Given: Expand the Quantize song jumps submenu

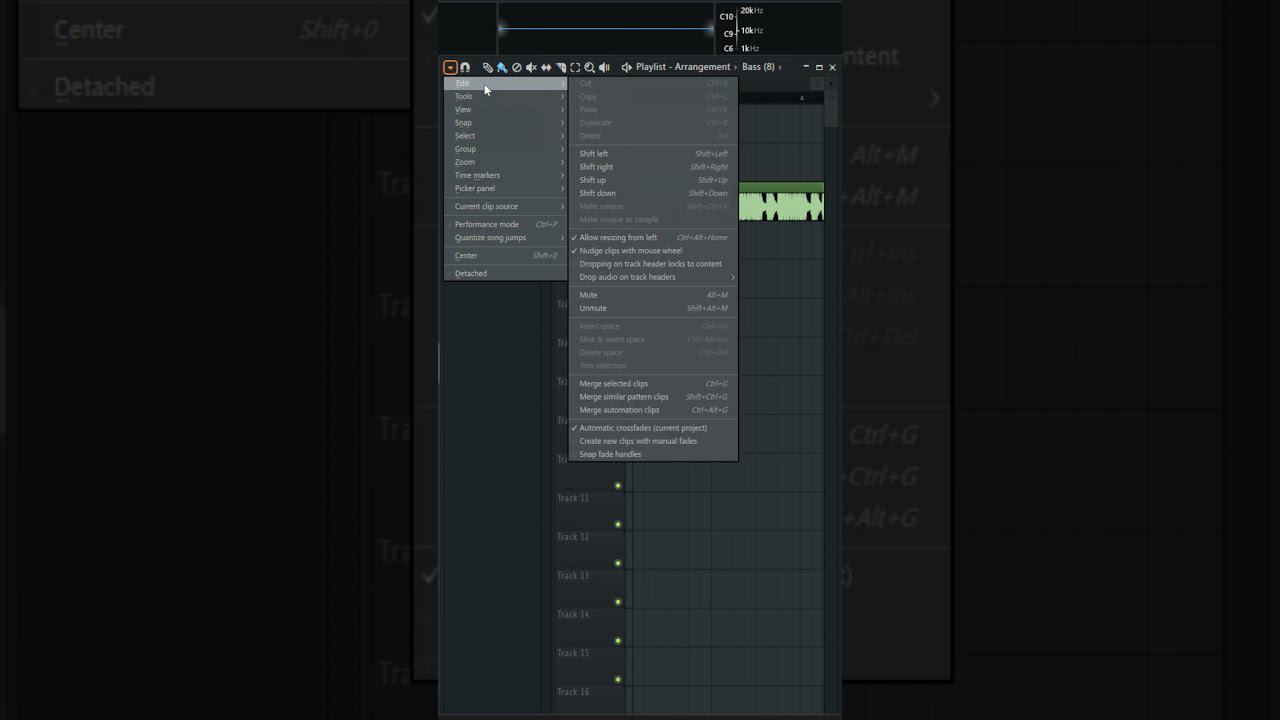Looking at the screenshot, I should coord(506,237).
